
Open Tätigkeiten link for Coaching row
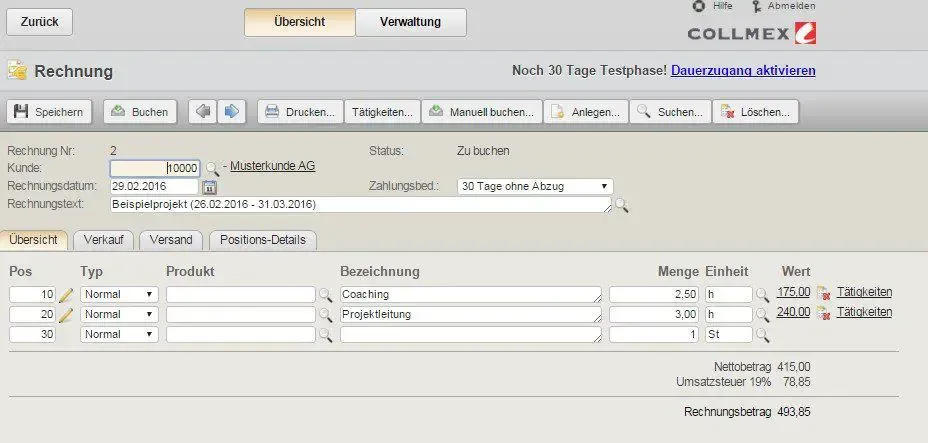coord(864,292)
